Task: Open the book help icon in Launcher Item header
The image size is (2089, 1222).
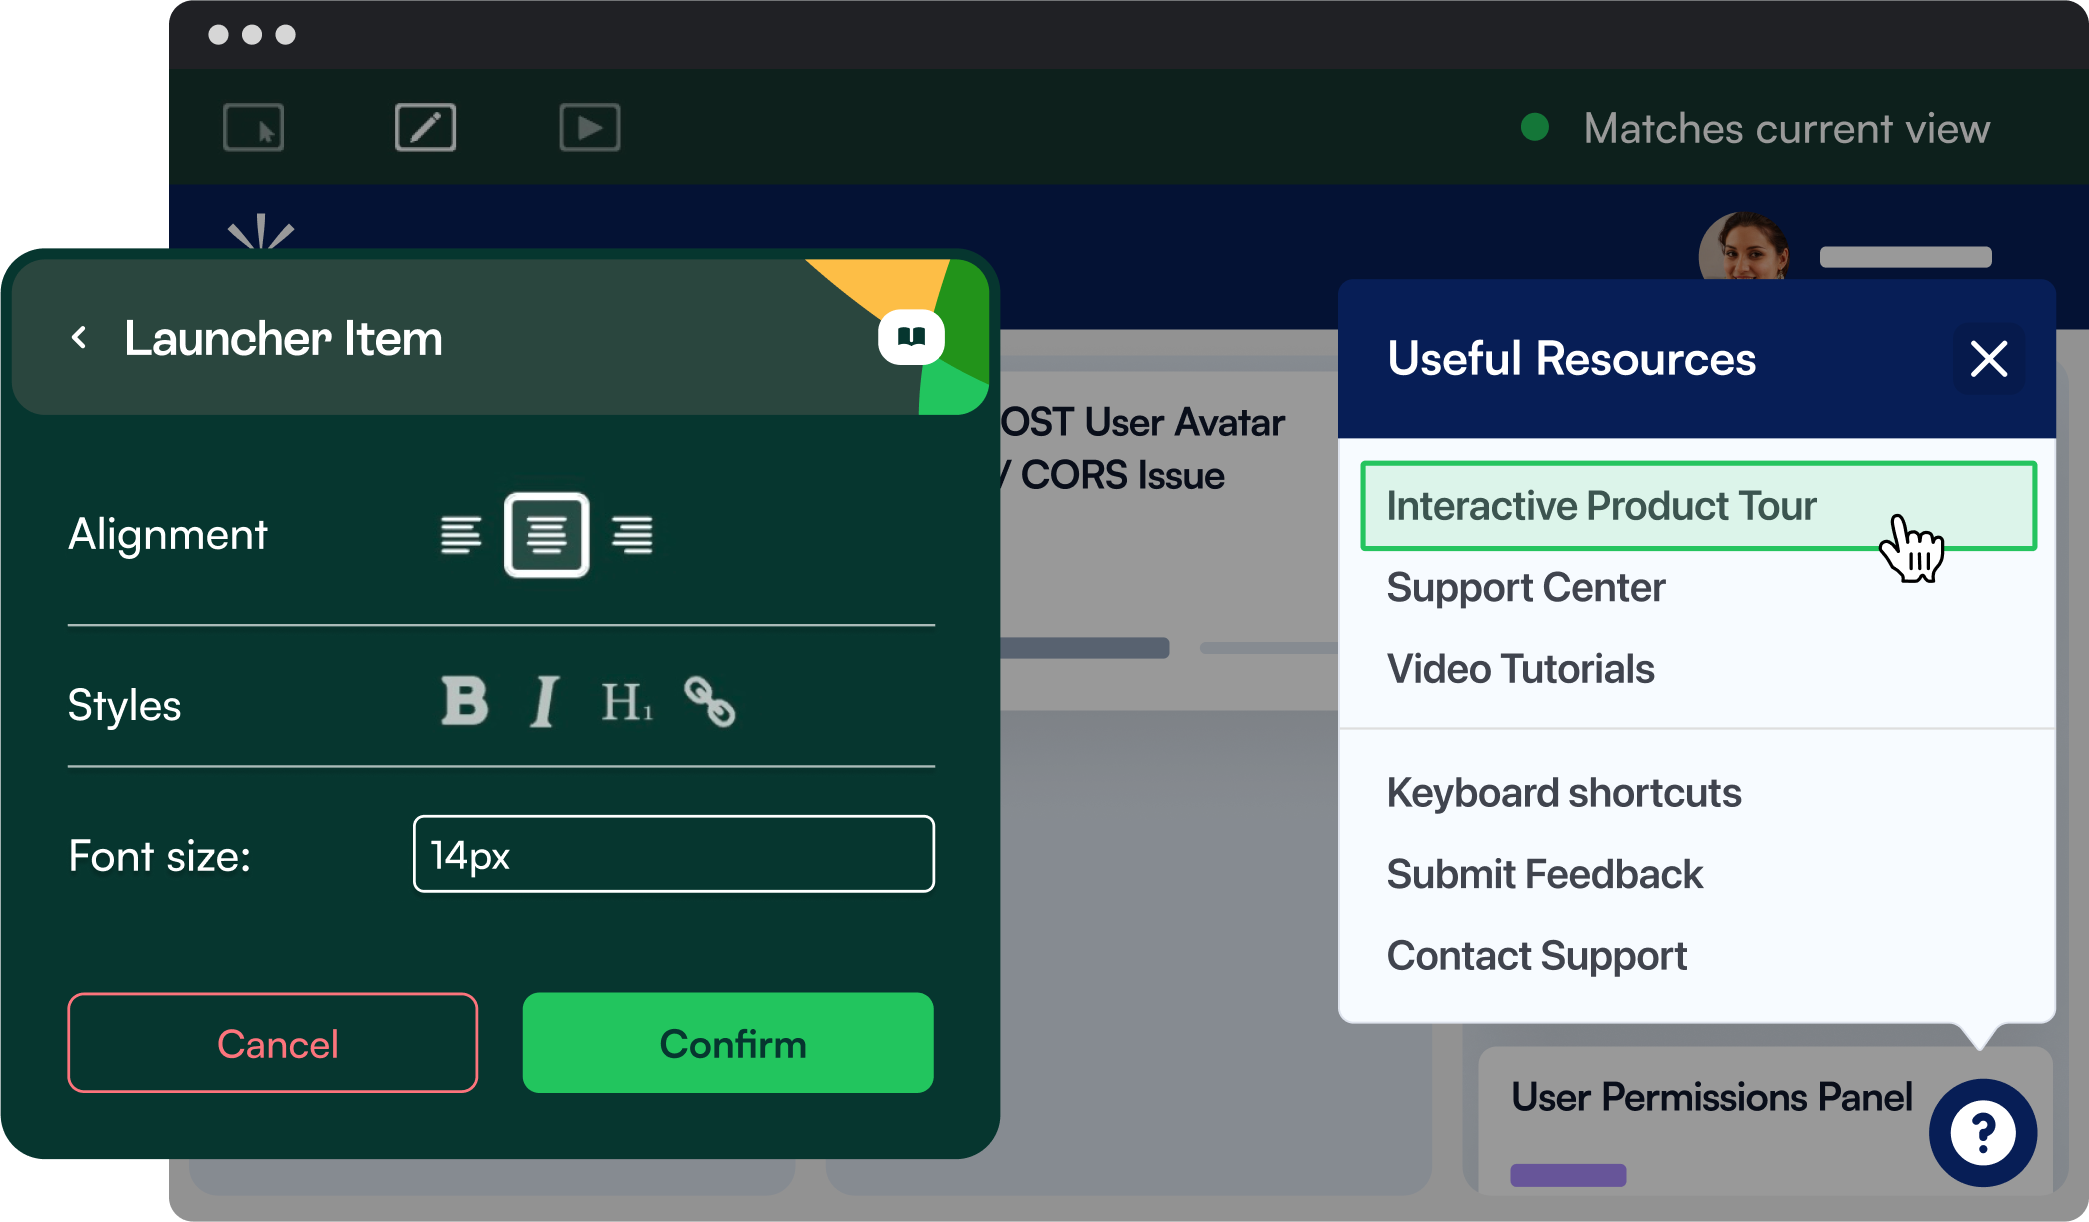Action: coord(911,337)
